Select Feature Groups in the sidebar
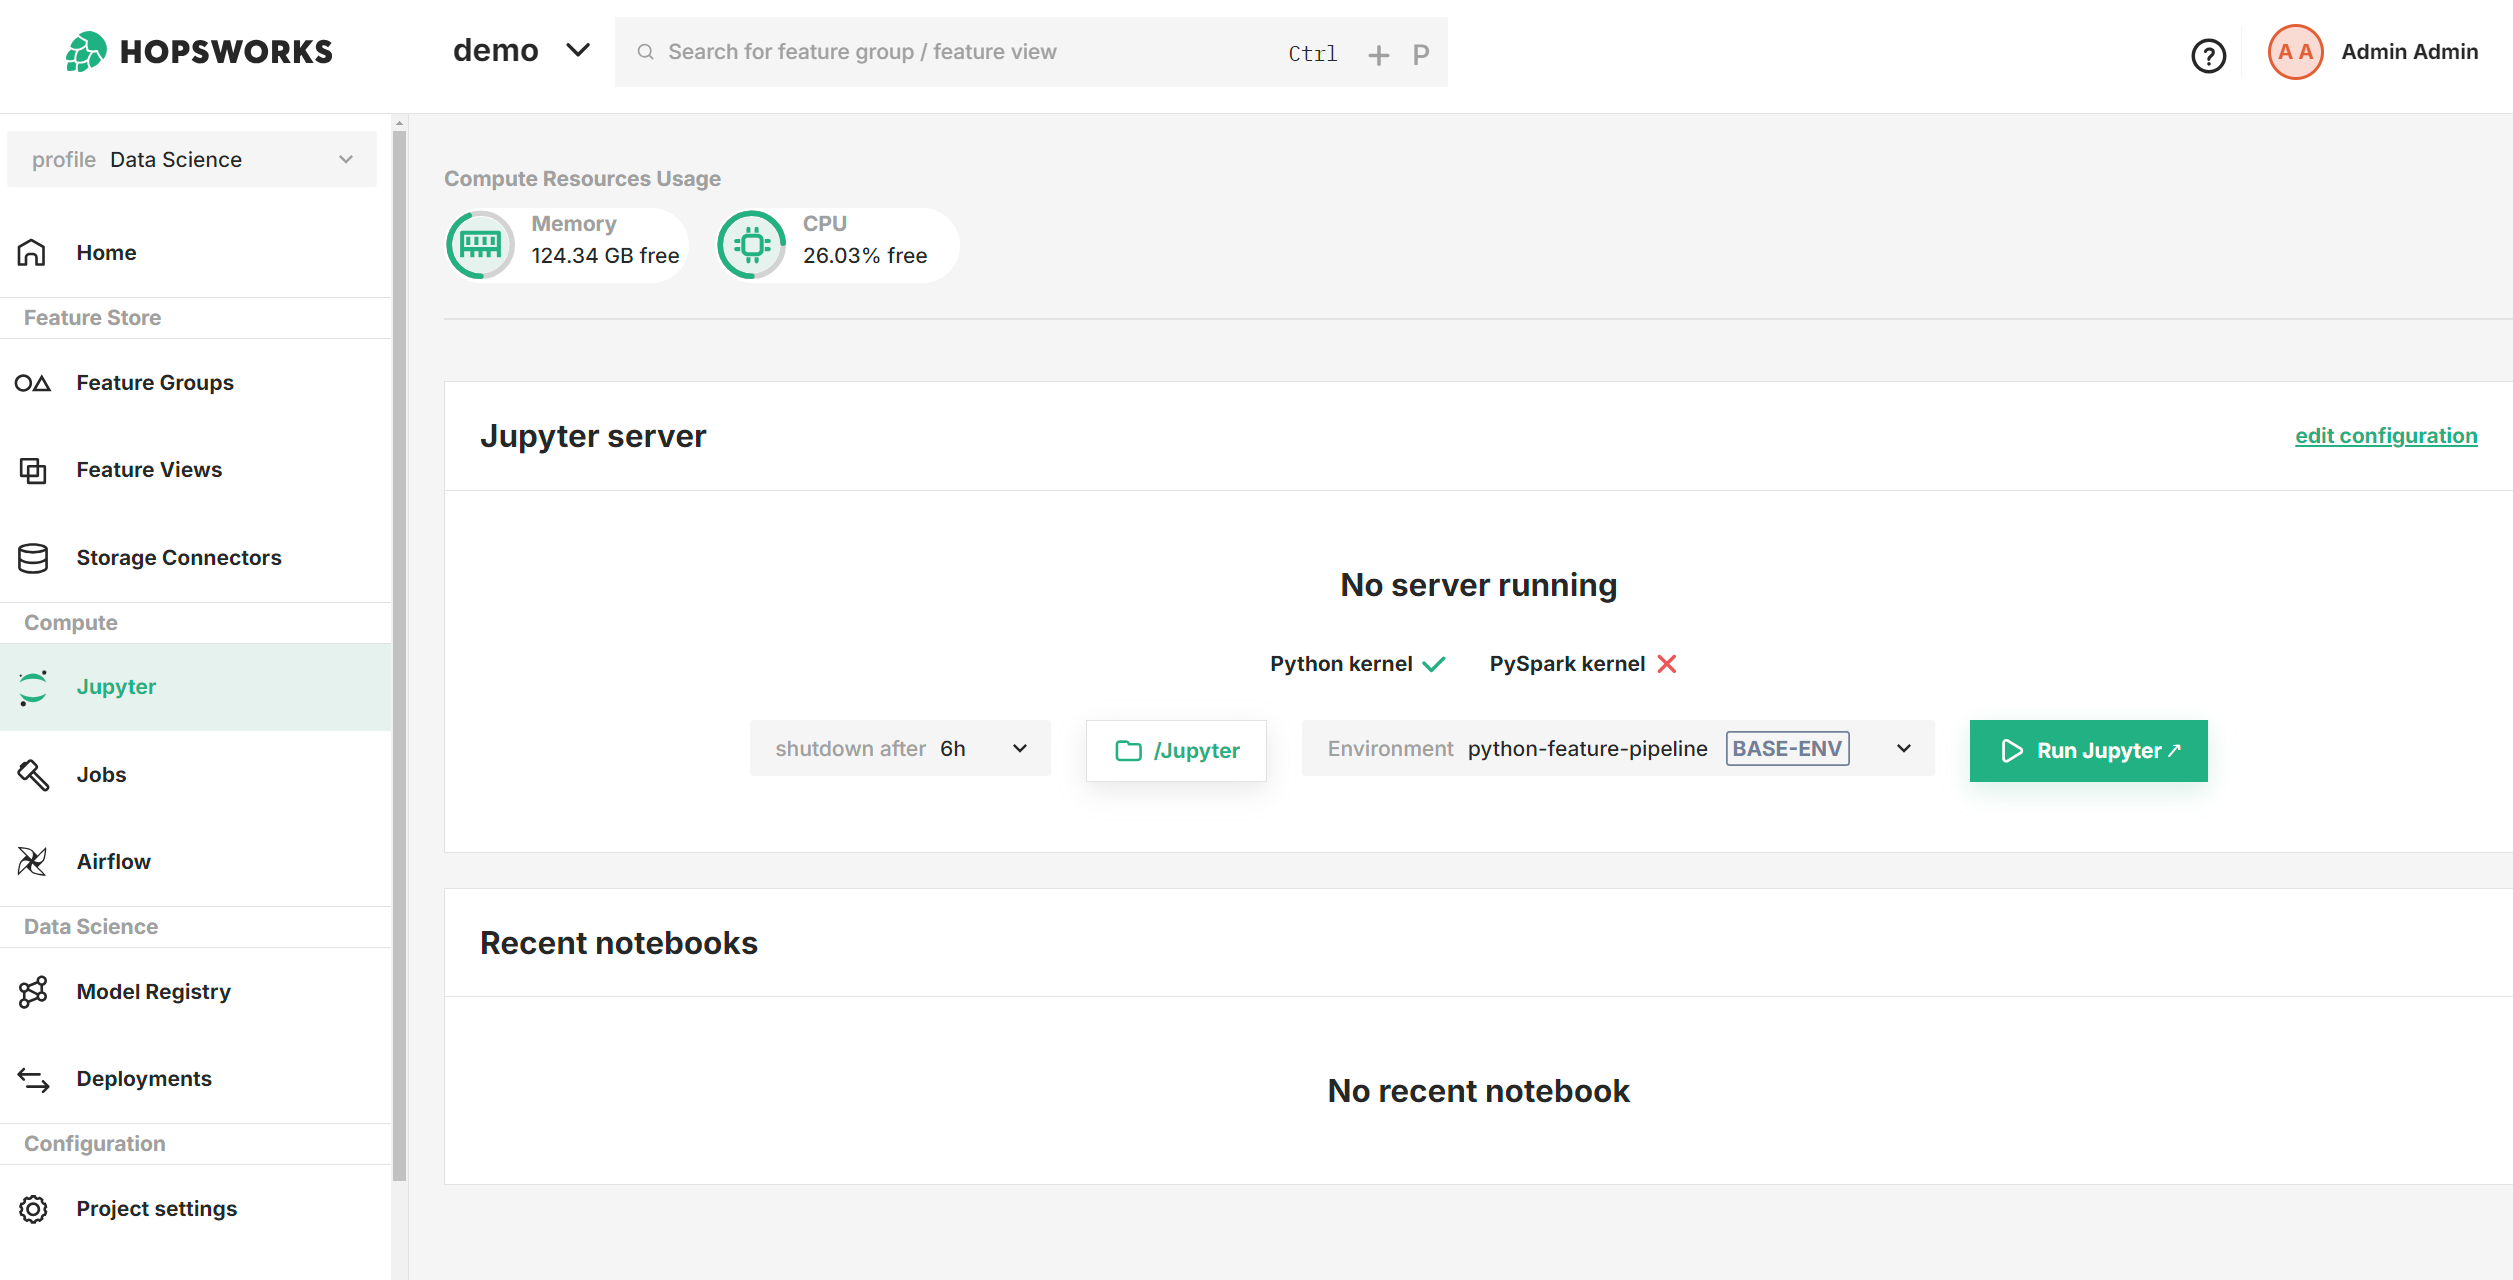2513x1280 pixels. (155, 382)
